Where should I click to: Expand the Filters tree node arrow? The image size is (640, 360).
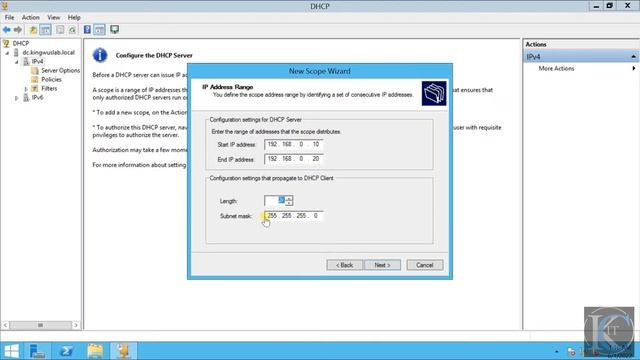pyautogui.click(x=26, y=89)
